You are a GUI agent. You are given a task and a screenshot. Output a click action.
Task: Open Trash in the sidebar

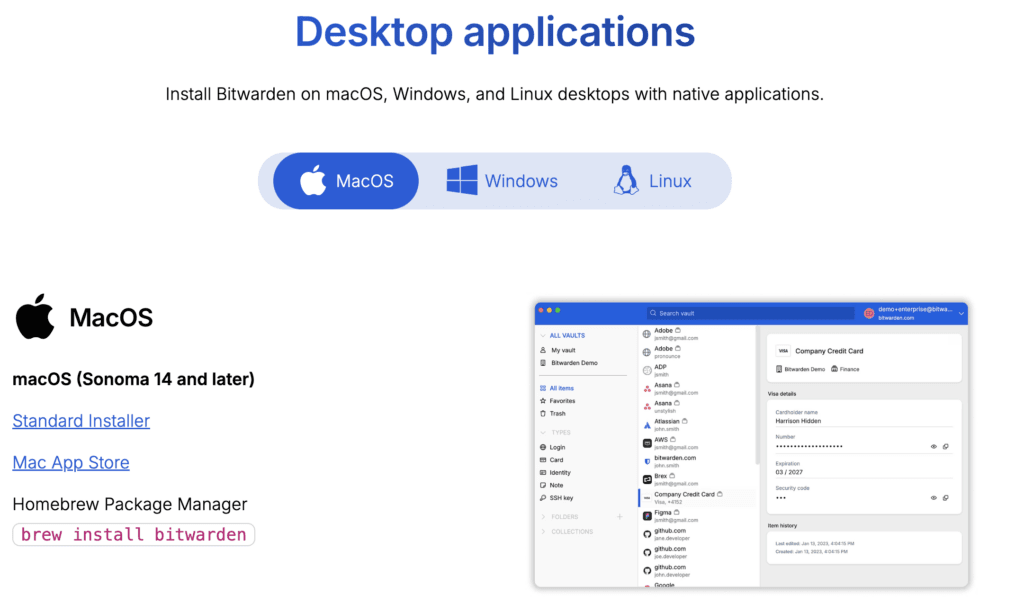pyautogui.click(x=557, y=413)
